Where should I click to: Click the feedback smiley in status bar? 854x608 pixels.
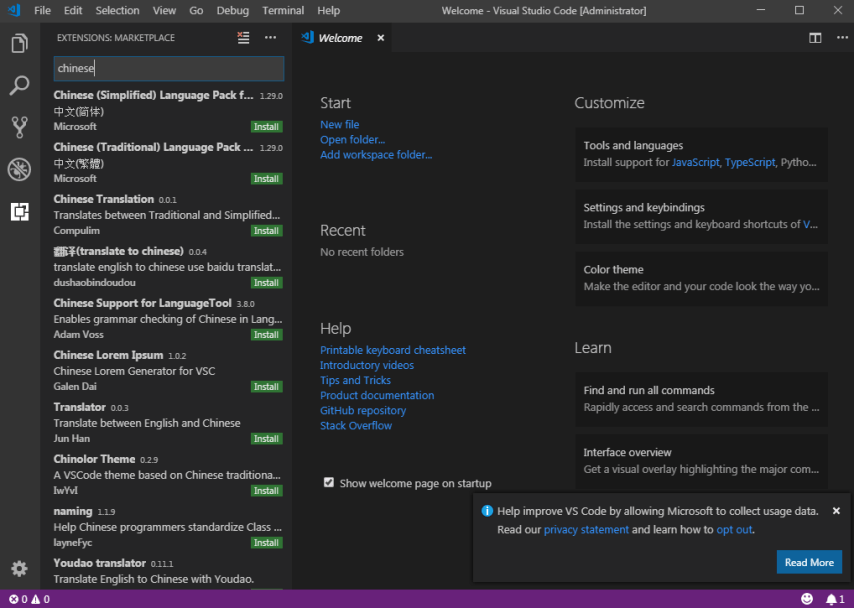pos(807,599)
